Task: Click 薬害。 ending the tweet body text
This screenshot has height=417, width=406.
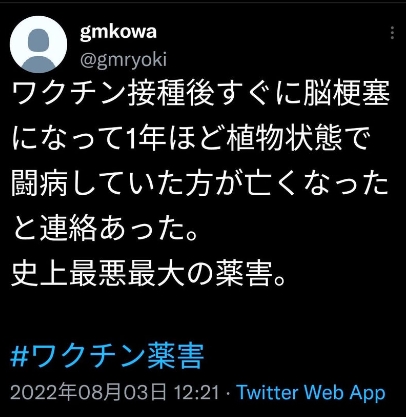Action: tap(250, 276)
